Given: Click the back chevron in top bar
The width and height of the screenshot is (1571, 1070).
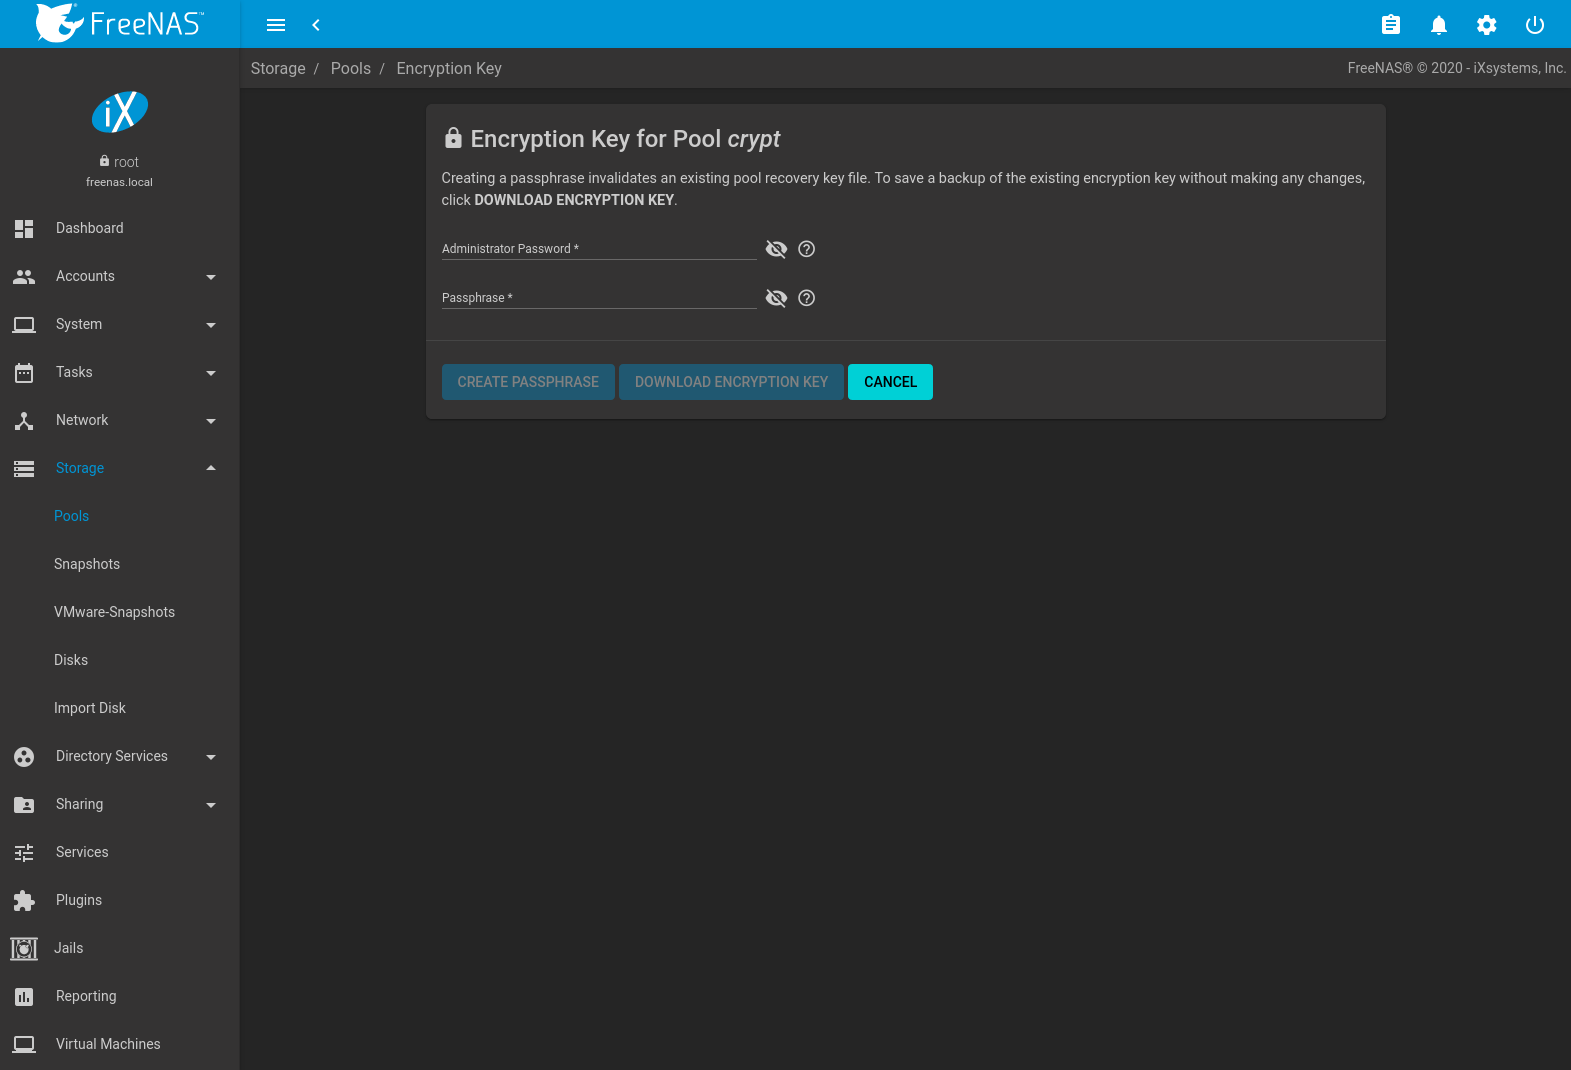Looking at the screenshot, I should [316, 25].
